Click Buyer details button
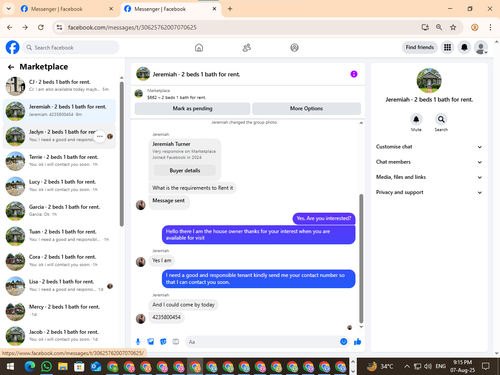 [185, 170]
